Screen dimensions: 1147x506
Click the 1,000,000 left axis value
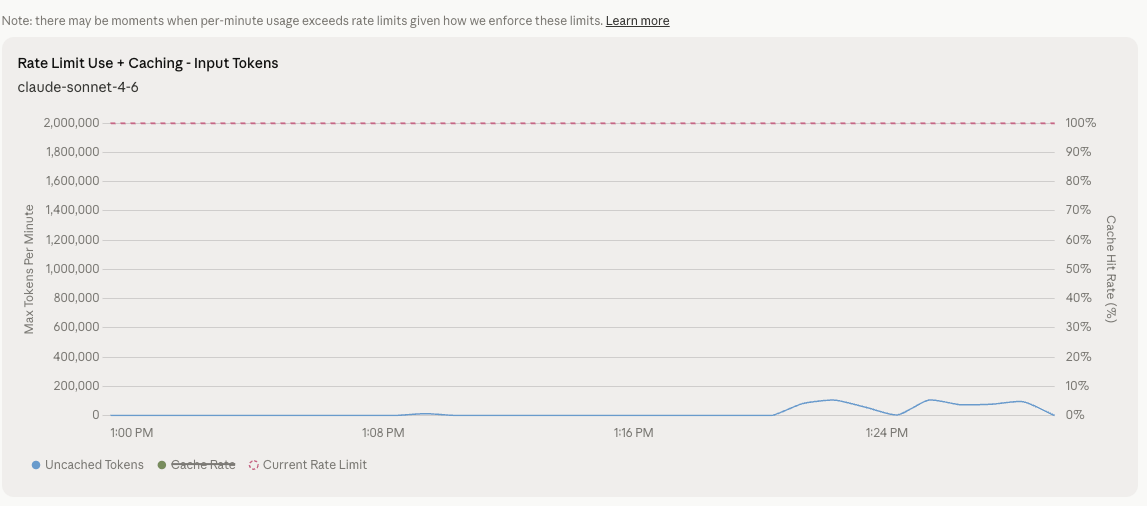(71, 269)
